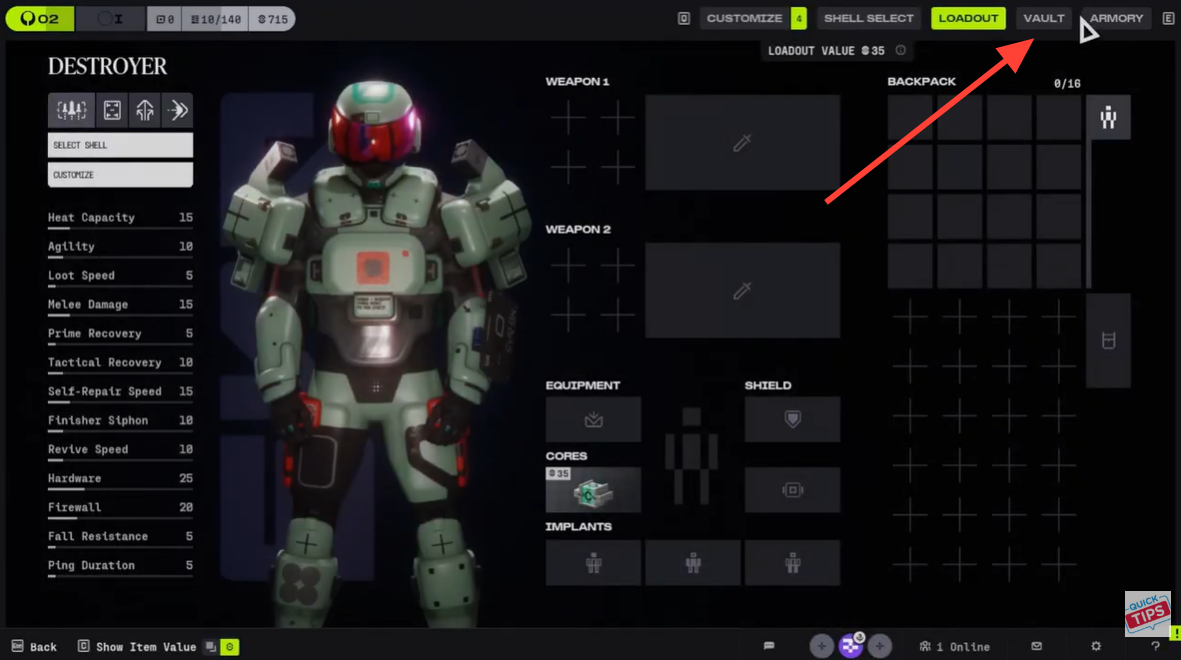This screenshot has height=660, width=1181.
Task: Select the branching arrows shell ability icon
Action: (145, 111)
